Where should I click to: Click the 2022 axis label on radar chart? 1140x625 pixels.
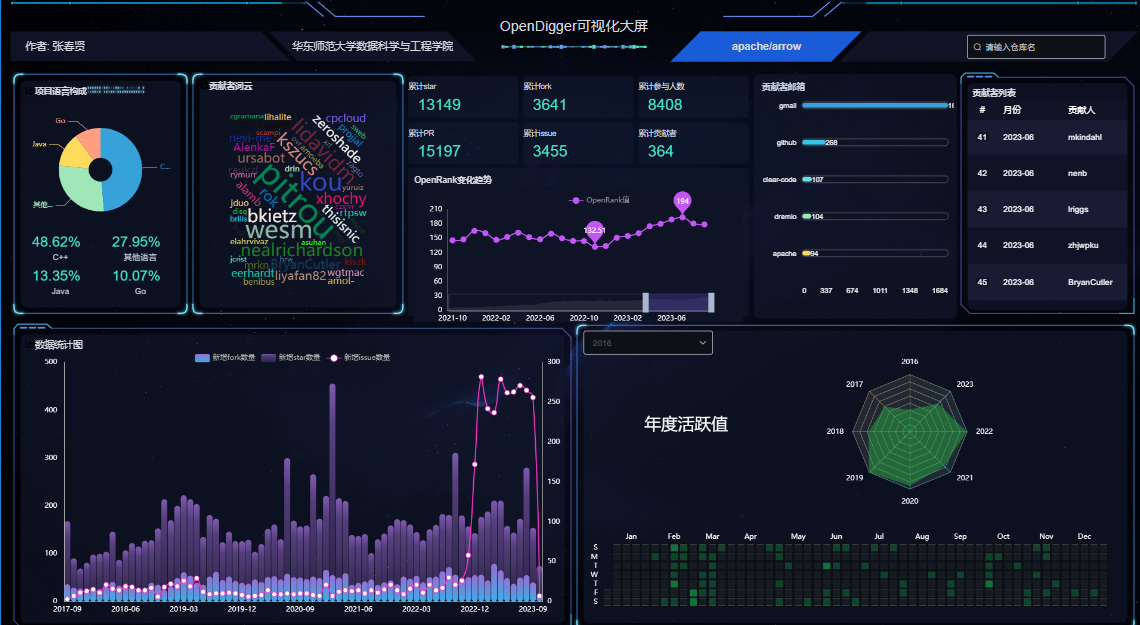tap(984, 431)
